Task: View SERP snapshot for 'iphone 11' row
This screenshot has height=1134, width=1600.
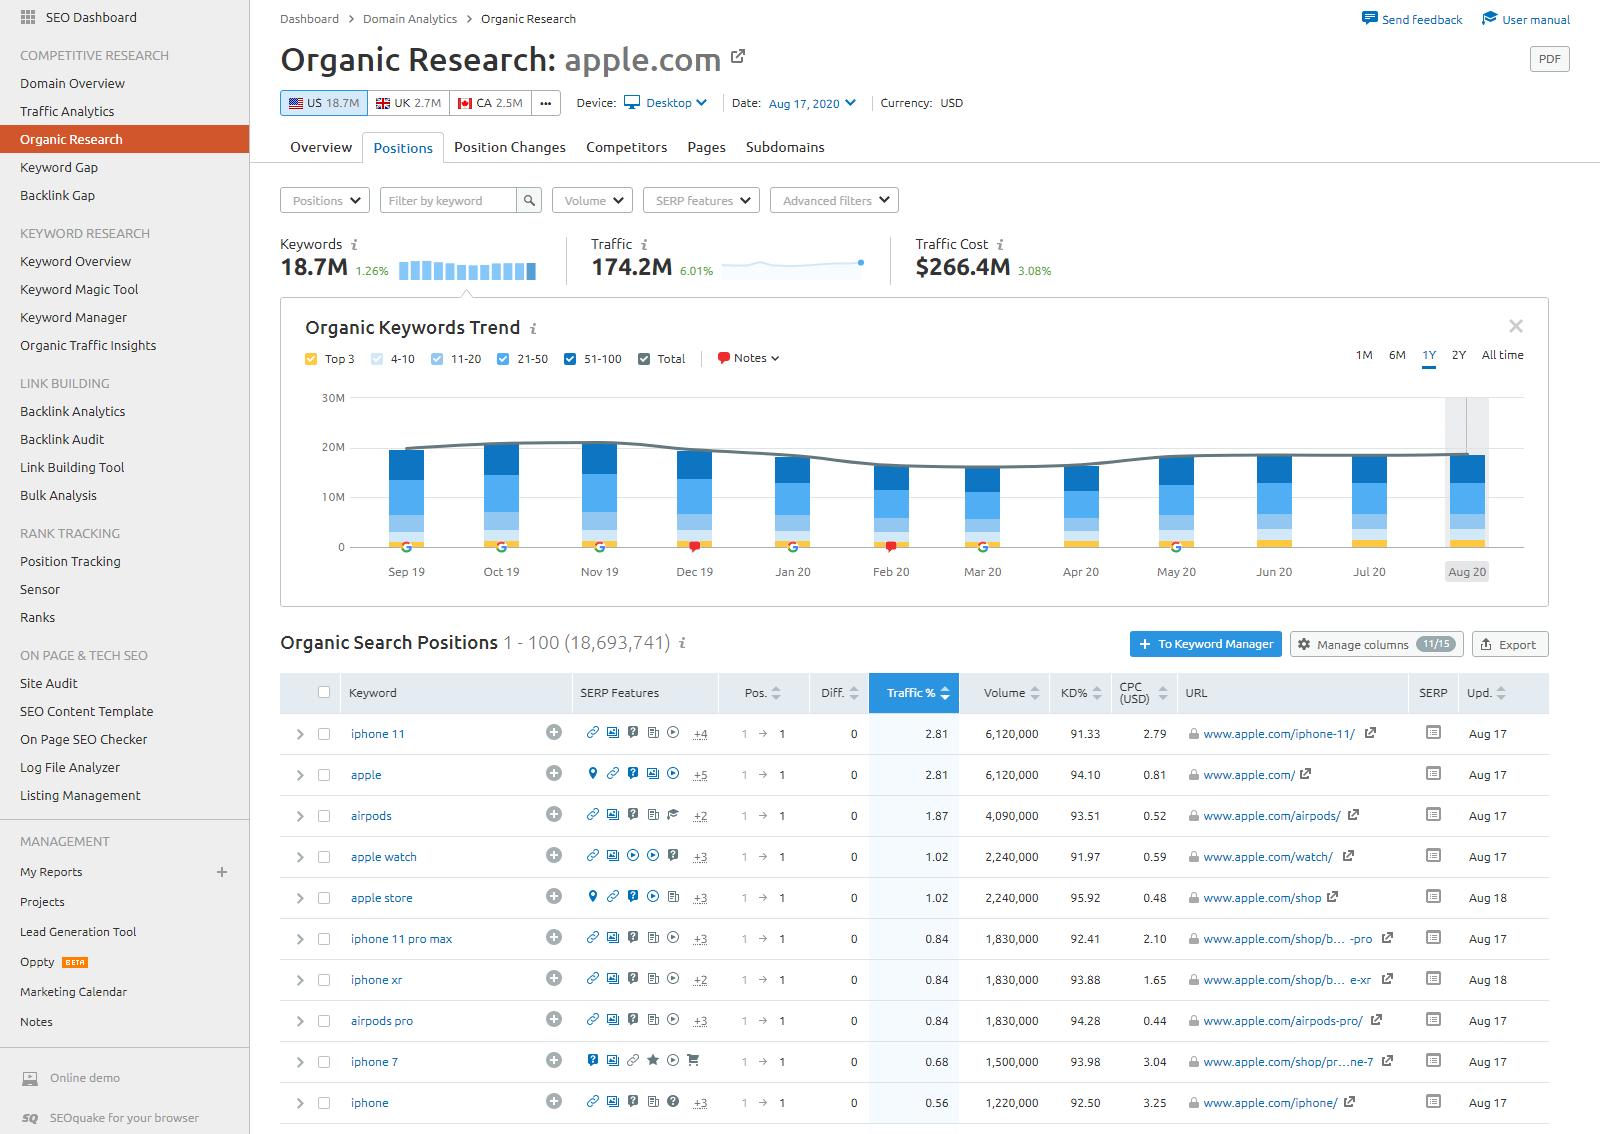Action: pos(1433,732)
